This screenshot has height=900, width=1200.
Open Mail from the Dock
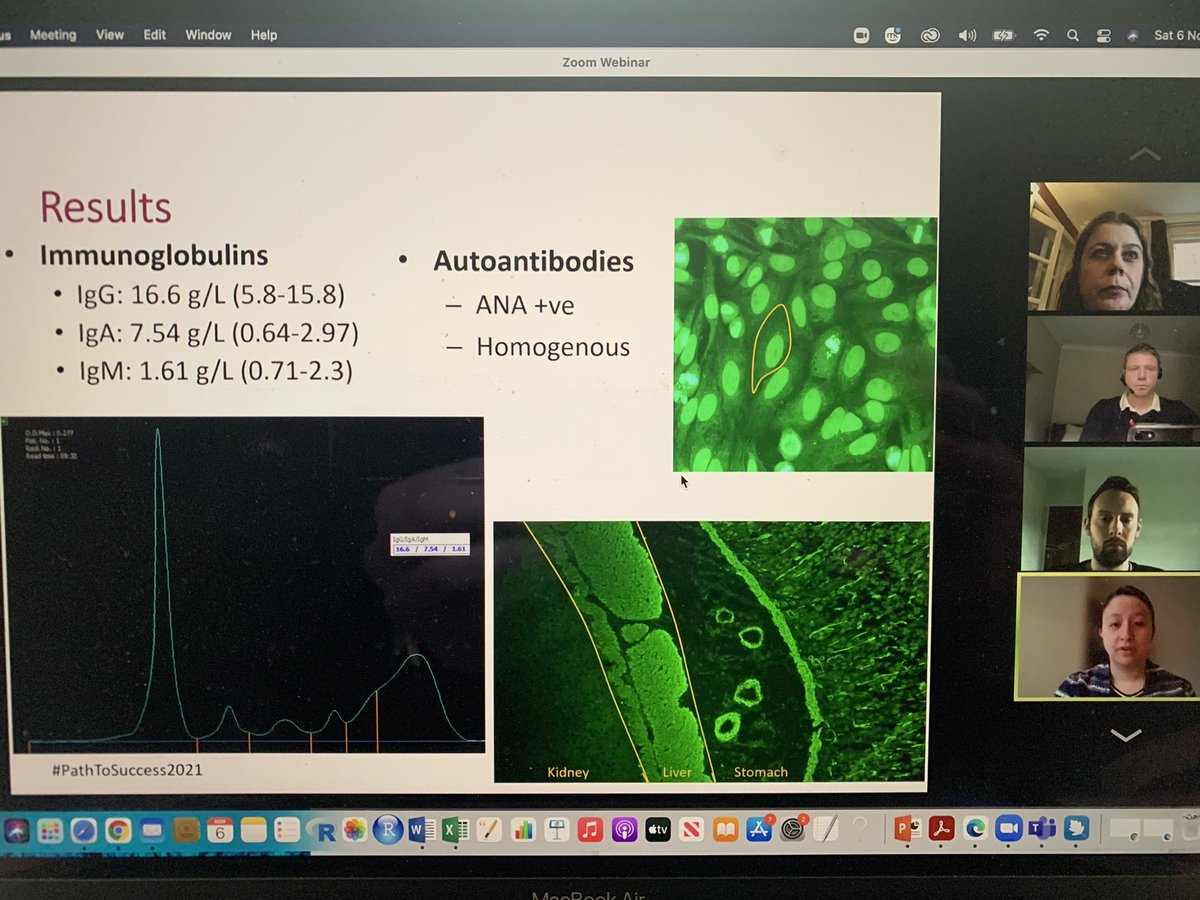click(x=152, y=830)
